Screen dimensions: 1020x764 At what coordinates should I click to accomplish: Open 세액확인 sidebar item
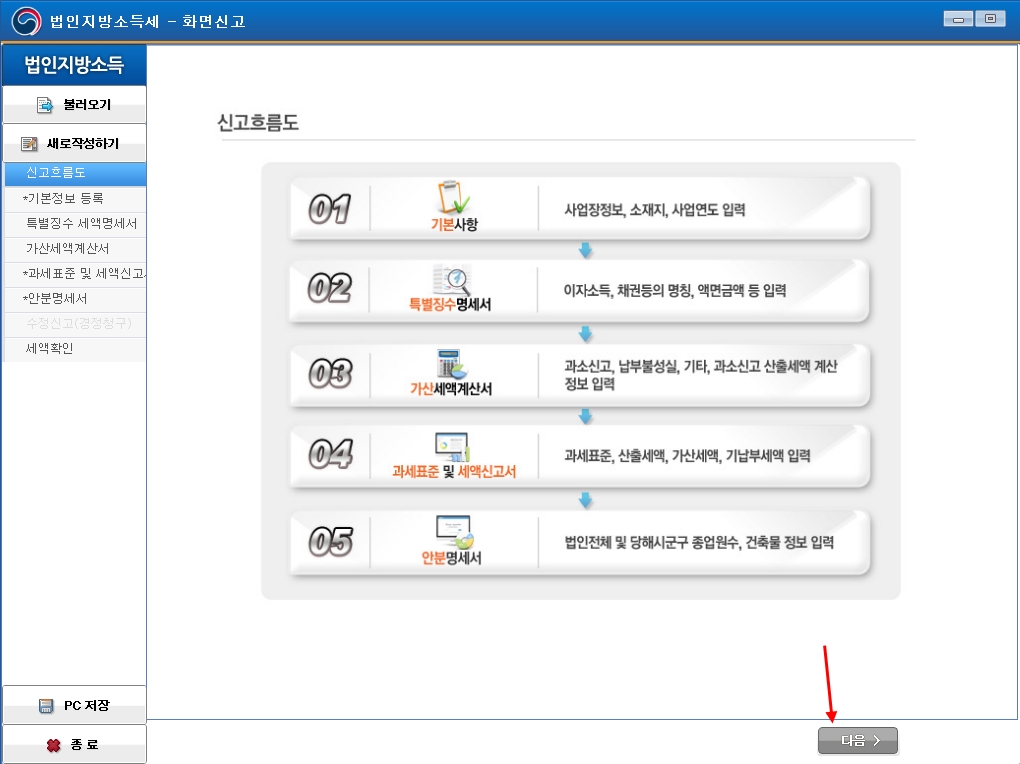[75, 349]
